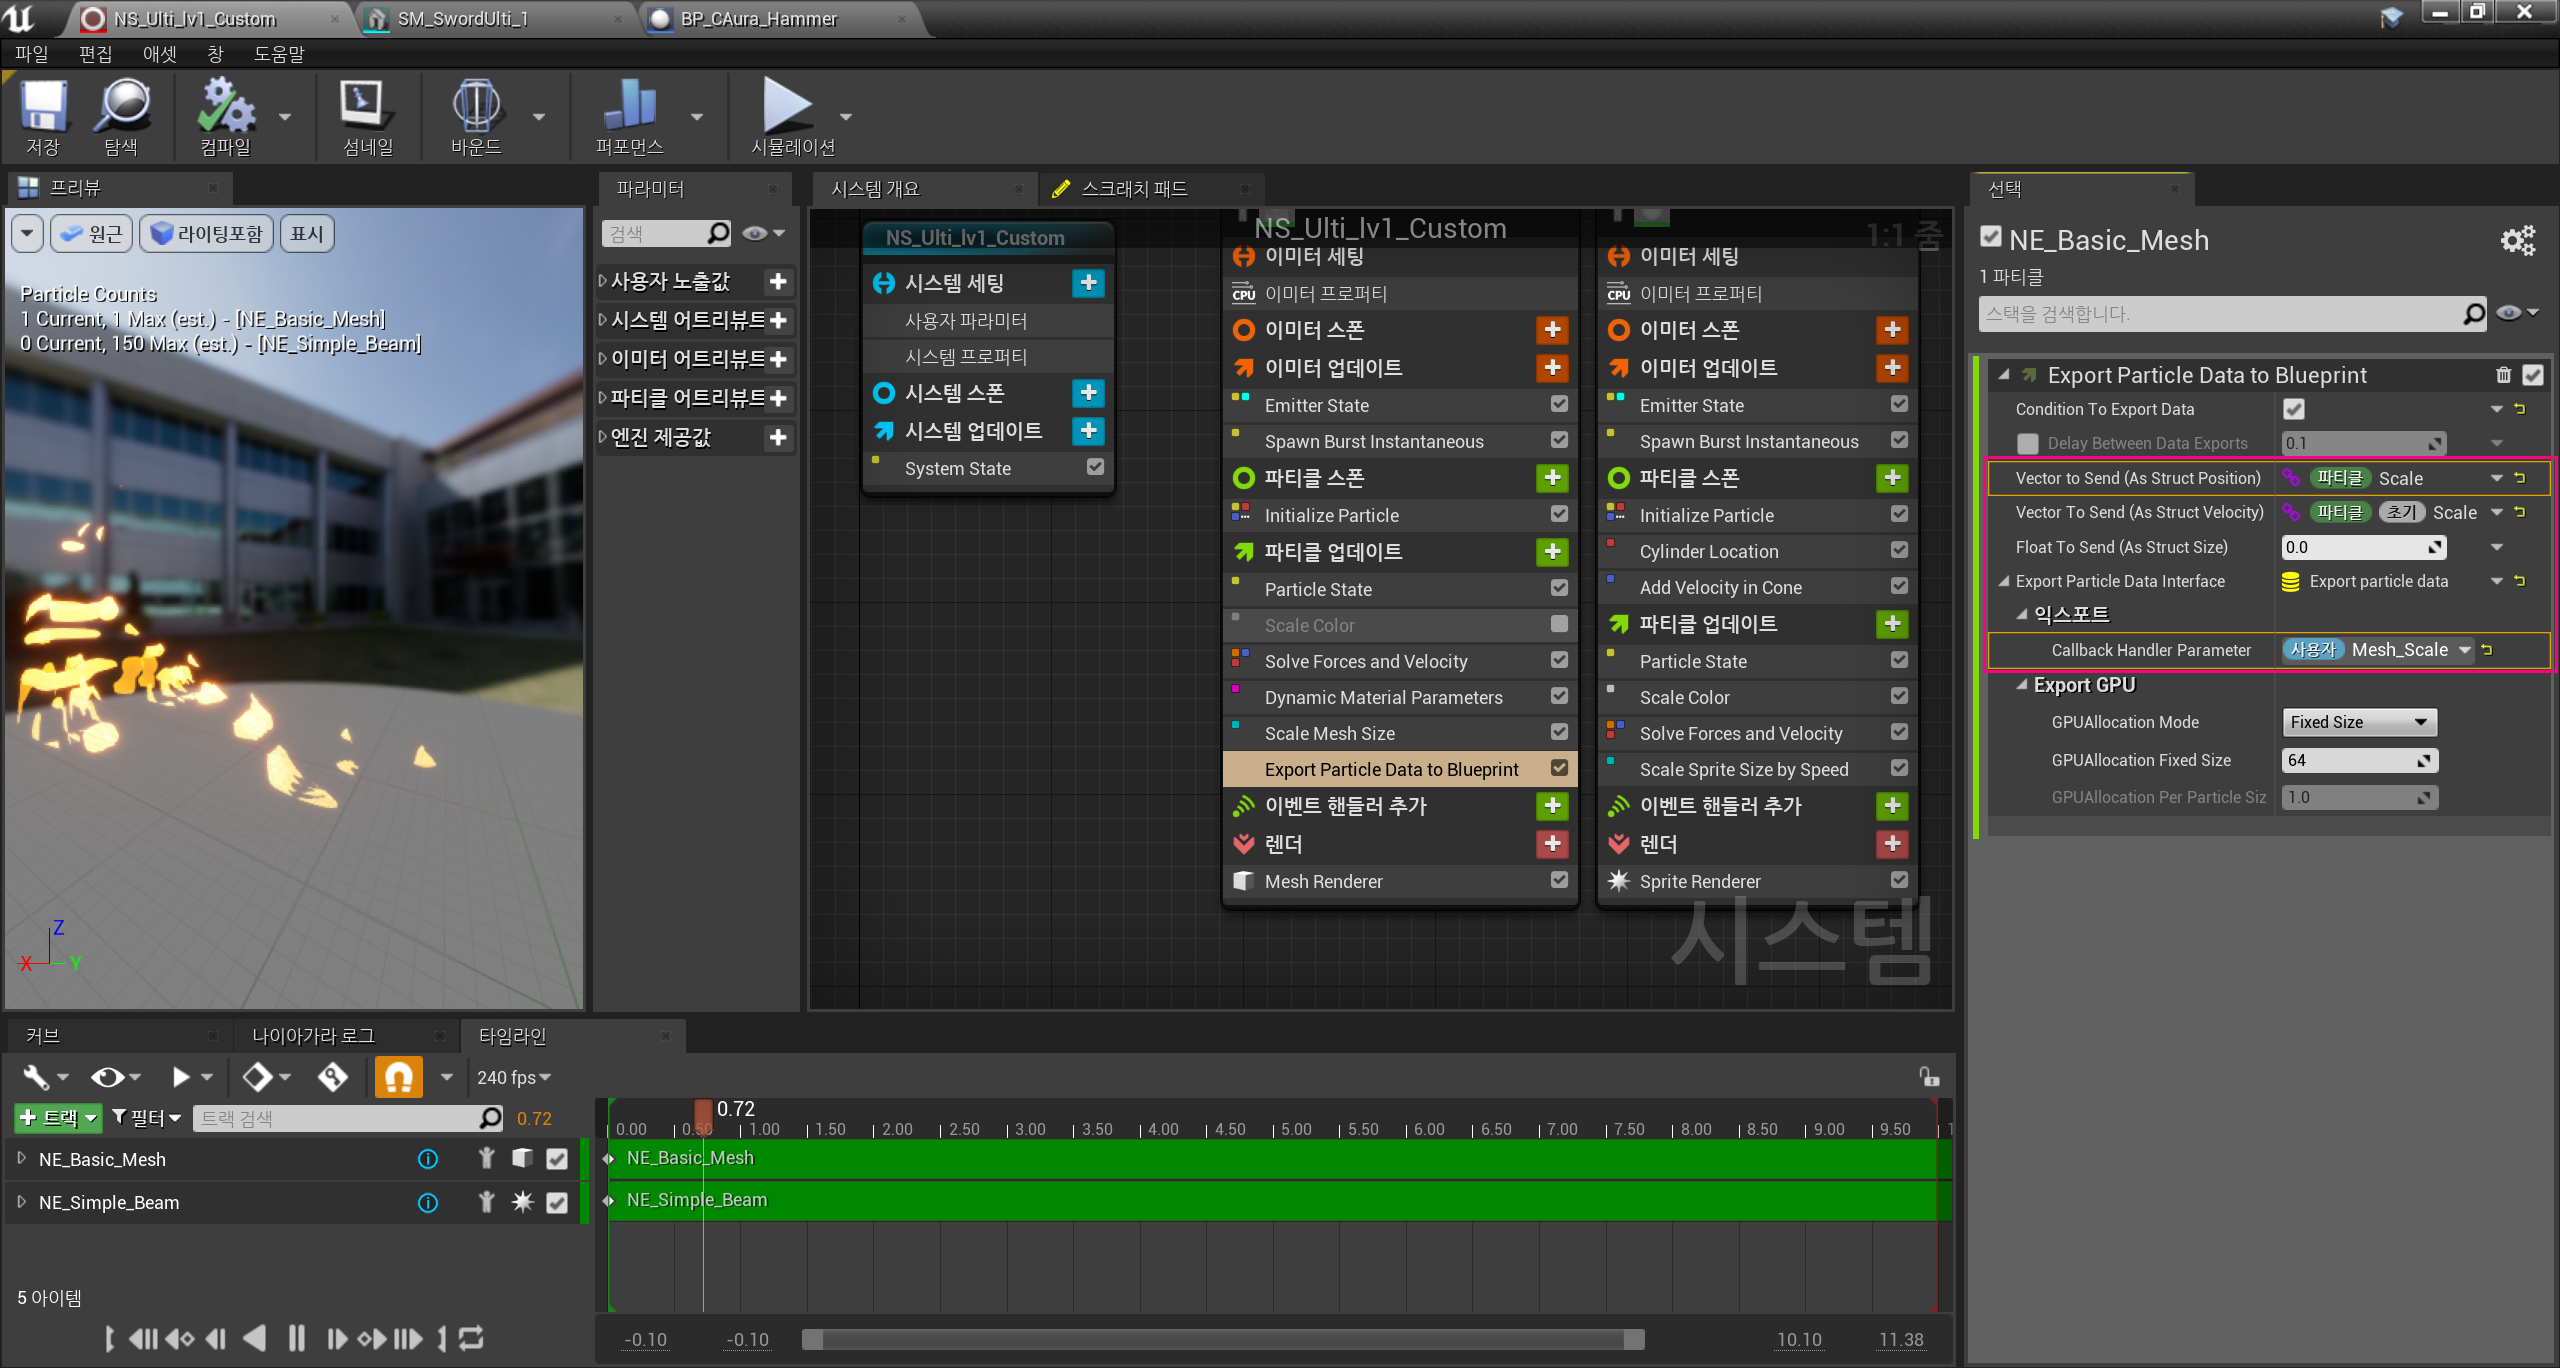Toggle NE_Simple_Beam track enabled checkbox
The height and width of the screenshot is (1368, 2560).
click(557, 1202)
